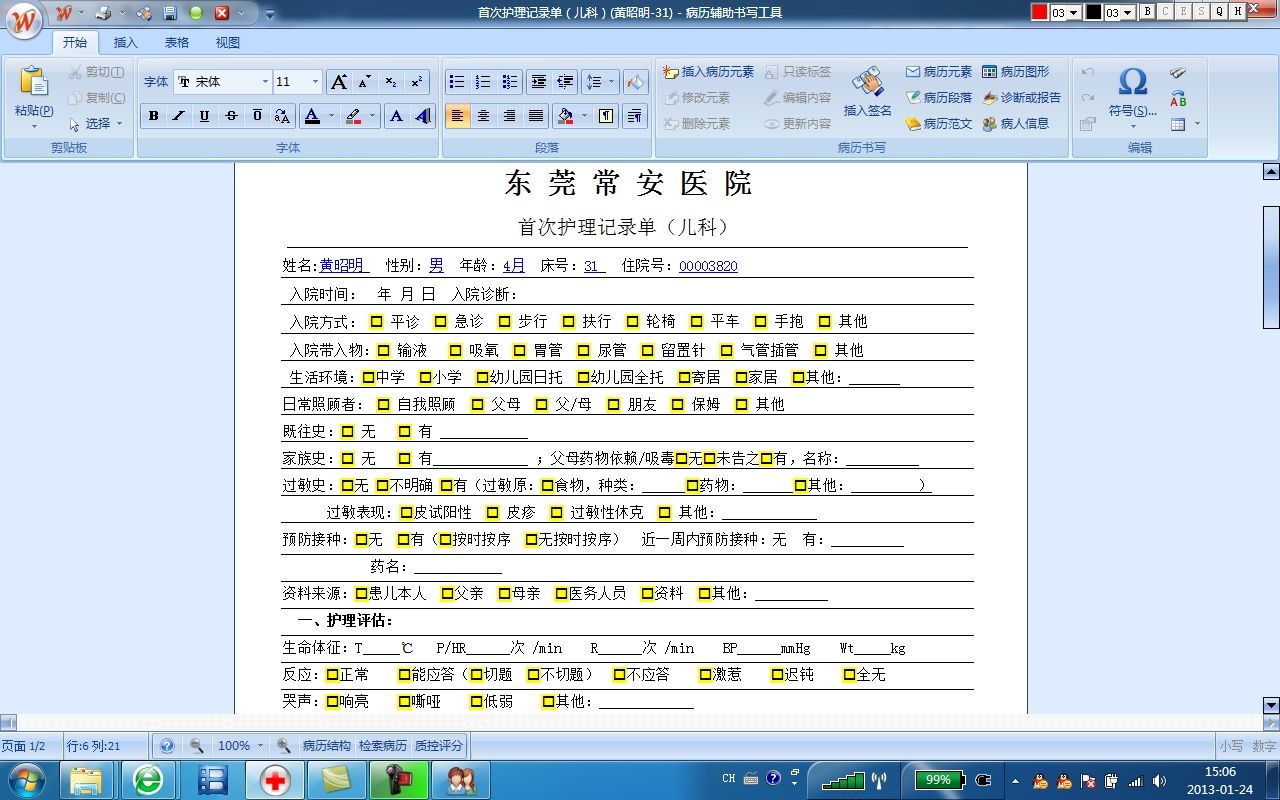Apply superscript formatting
Screen dimensions: 1280x800
(417, 82)
